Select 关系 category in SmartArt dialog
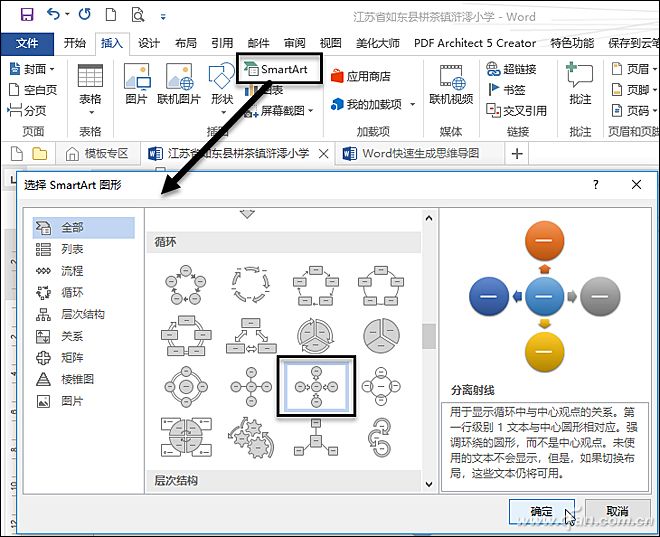 tap(83, 336)
